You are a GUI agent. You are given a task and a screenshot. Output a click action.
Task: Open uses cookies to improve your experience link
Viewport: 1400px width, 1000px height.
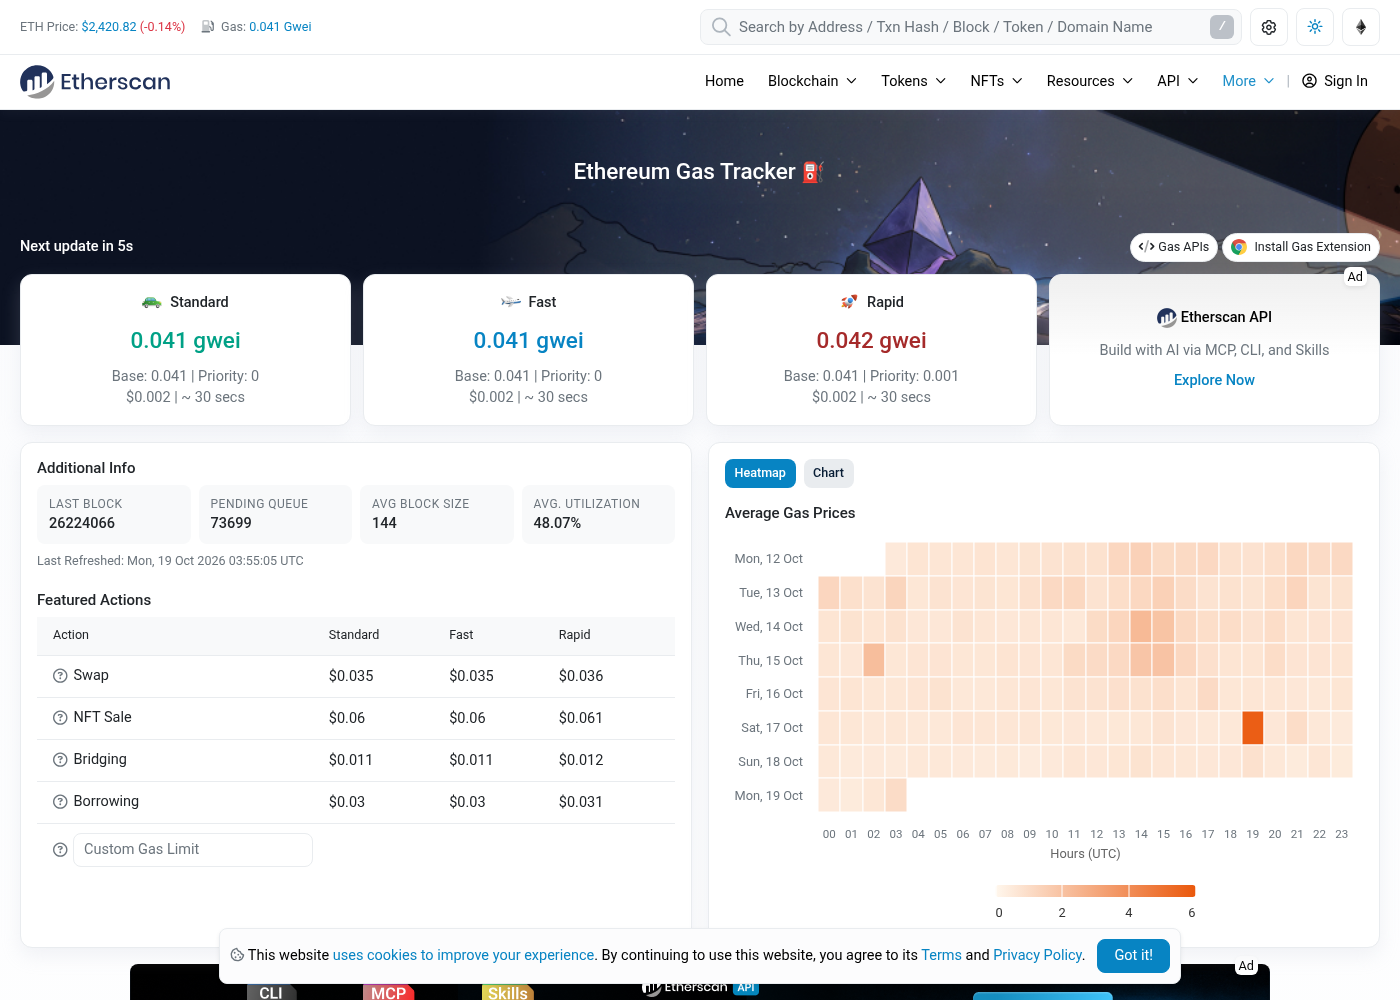(x=463, y=955)
